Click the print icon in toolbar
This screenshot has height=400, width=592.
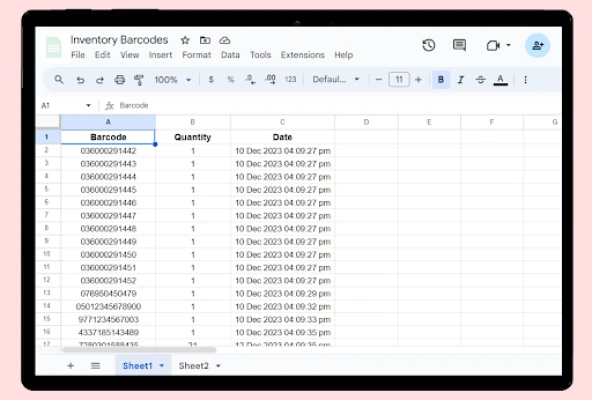pyautogui.click(x=120, y=80)
